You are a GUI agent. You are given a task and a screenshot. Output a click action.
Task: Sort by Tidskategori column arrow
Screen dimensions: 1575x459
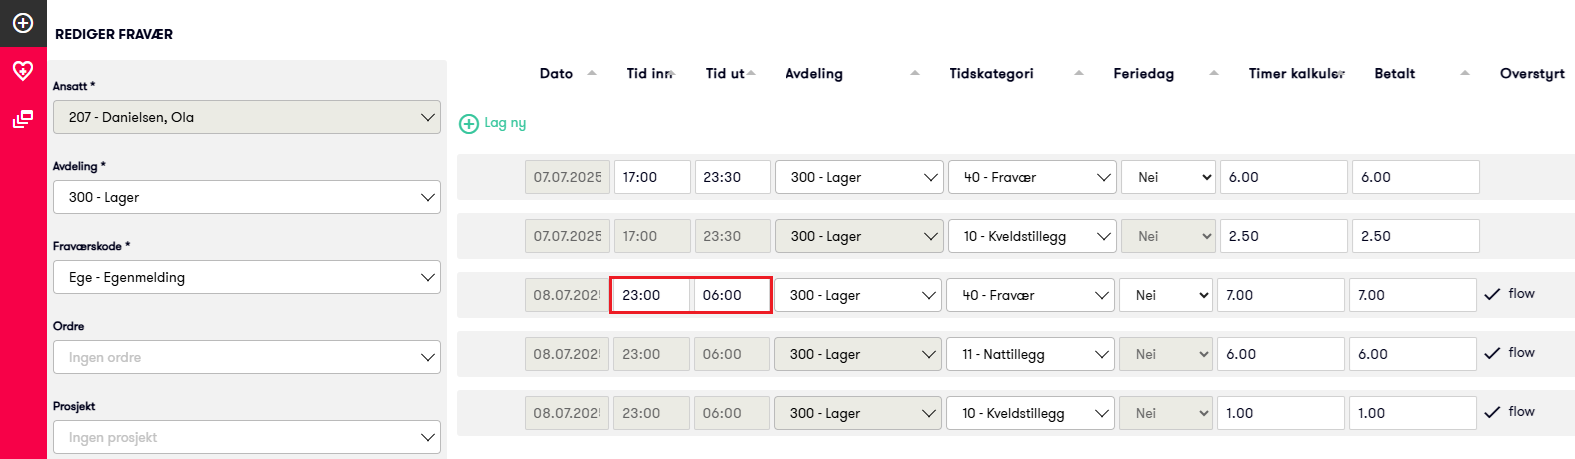click(x=1078, y=73)
